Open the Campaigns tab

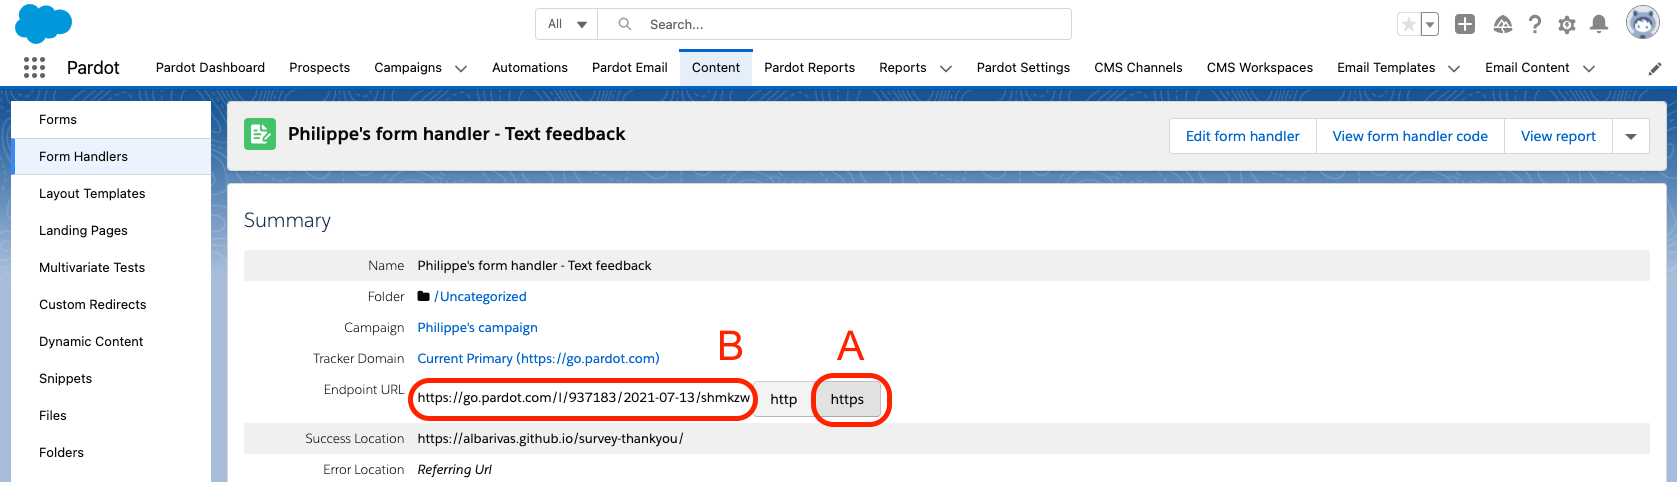(x=407, y=67)
